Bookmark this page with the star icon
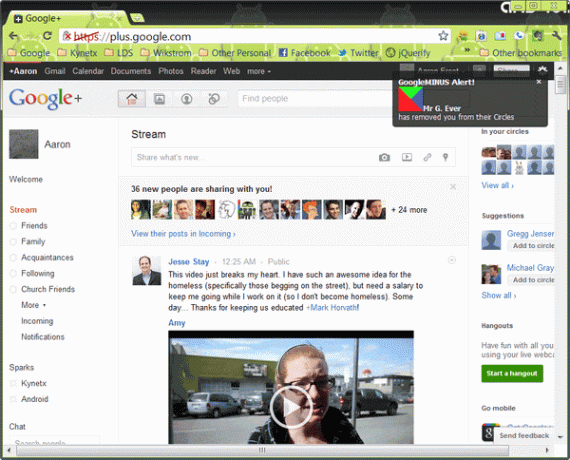 443,36
